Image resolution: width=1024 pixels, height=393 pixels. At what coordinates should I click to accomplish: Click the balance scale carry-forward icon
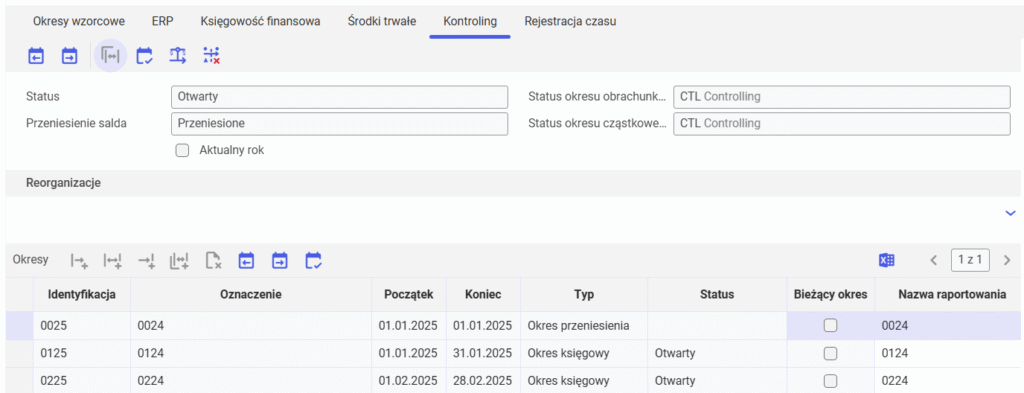click(x=178, y=56)
